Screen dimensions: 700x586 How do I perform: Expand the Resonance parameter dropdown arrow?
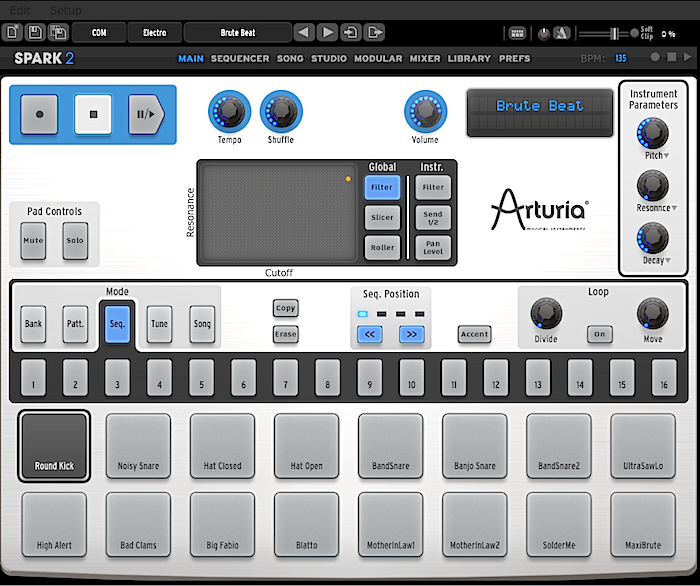pos(672,208)
